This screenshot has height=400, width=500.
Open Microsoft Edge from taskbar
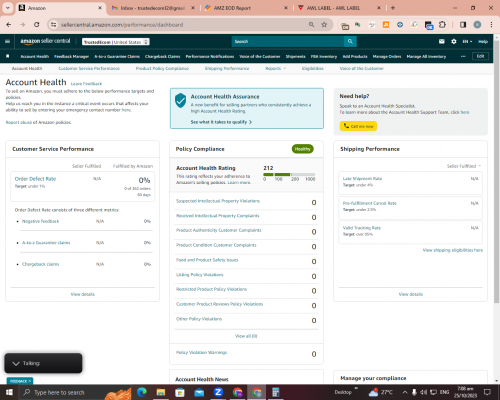tap(142, 392)
